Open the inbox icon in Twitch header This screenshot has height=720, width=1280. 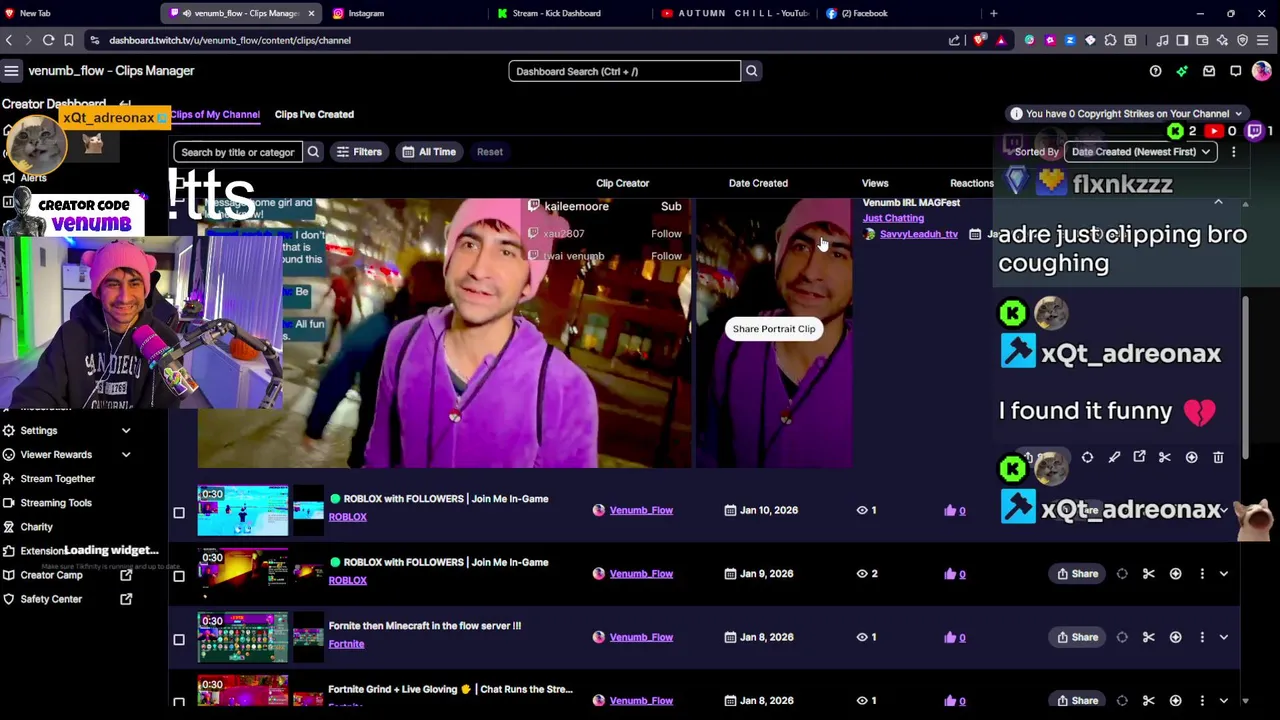point(1209,71)
